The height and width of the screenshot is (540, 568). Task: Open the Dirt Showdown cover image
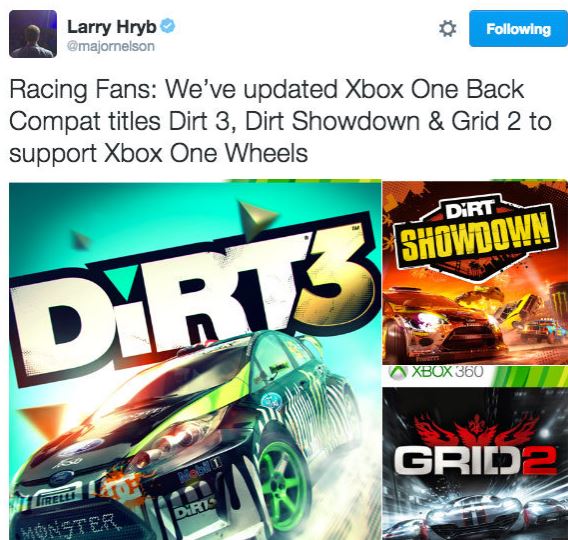coord(475,273)
